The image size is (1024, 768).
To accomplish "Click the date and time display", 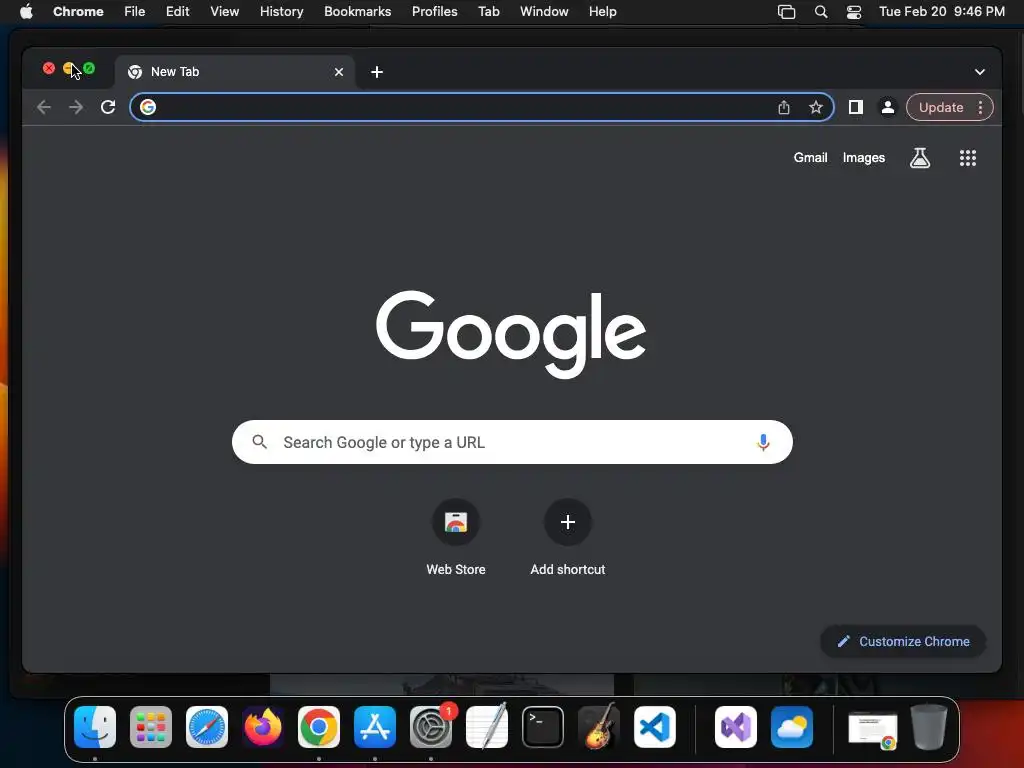I will [942, 12].
